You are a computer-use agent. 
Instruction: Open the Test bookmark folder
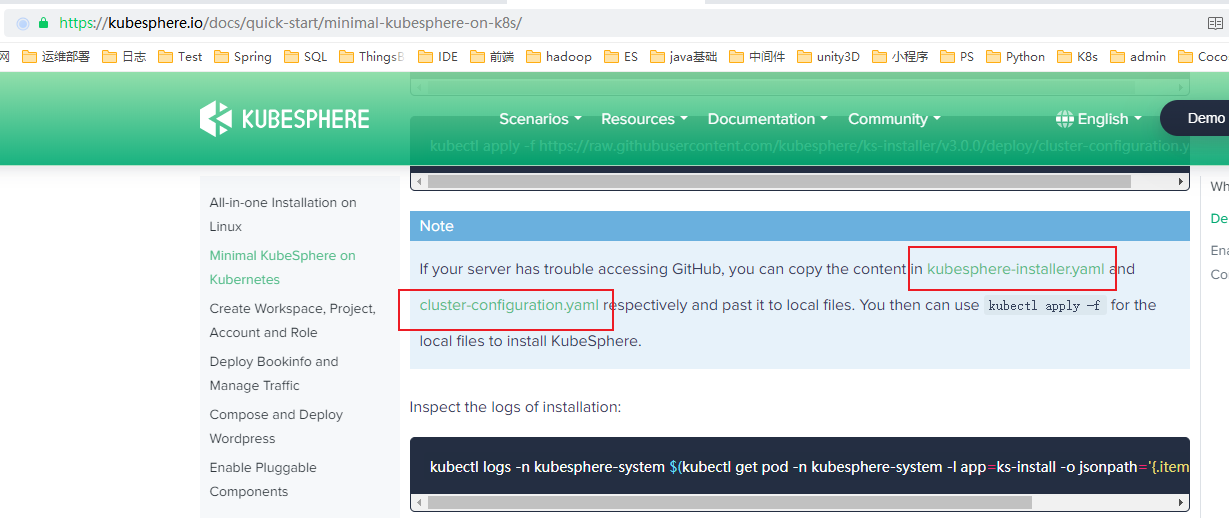[x=180, y=57]
